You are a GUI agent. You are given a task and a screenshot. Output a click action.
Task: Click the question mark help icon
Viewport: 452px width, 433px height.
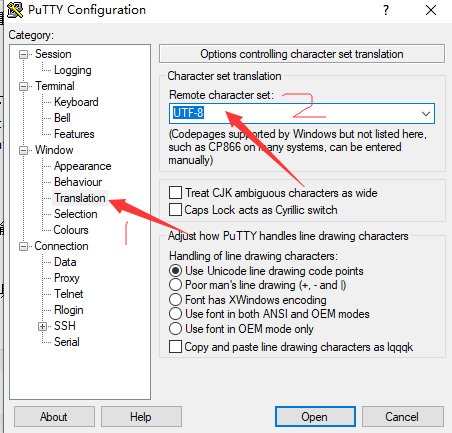pos(386,10)
